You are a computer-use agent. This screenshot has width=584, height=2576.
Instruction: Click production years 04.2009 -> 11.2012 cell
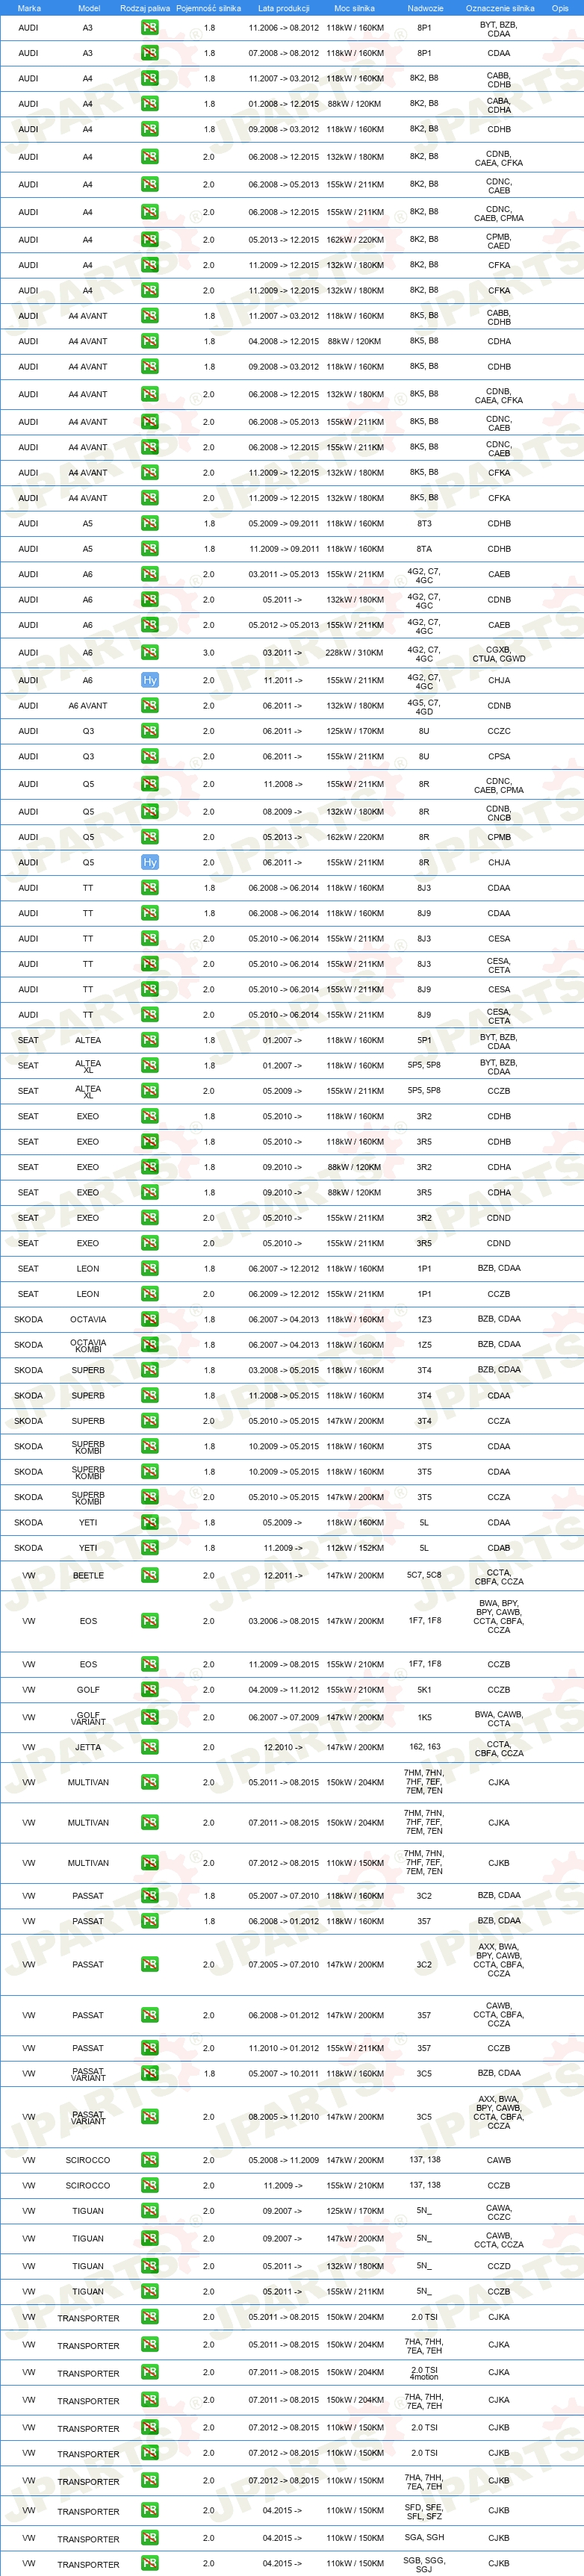pyautogui.click(x=284, y=1690)
